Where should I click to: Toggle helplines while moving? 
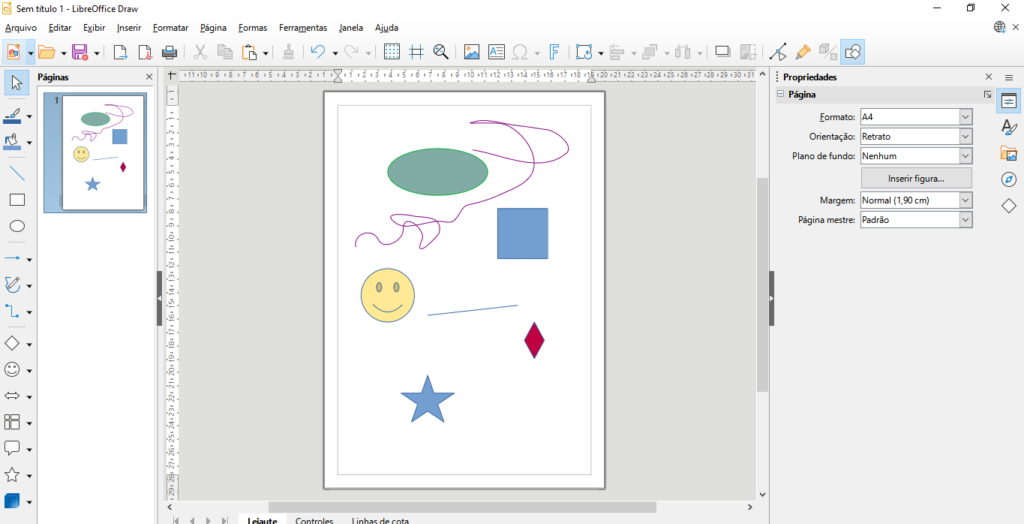[x=416, y=52]
